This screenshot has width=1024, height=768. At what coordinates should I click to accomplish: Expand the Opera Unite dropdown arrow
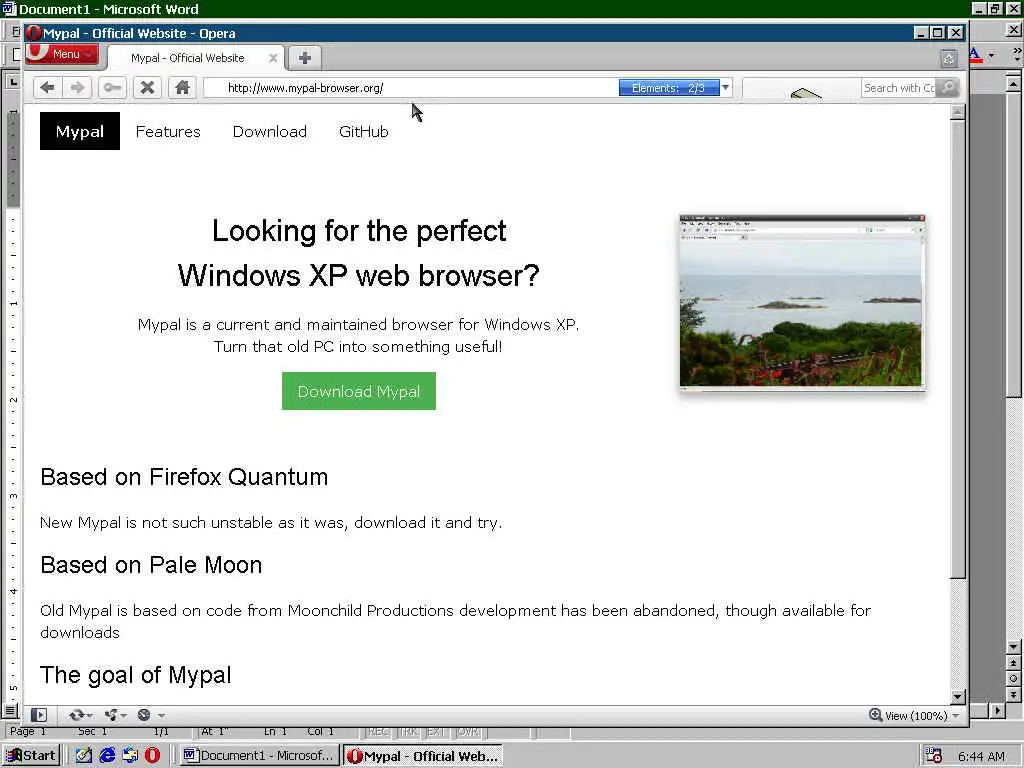point(123,716)
